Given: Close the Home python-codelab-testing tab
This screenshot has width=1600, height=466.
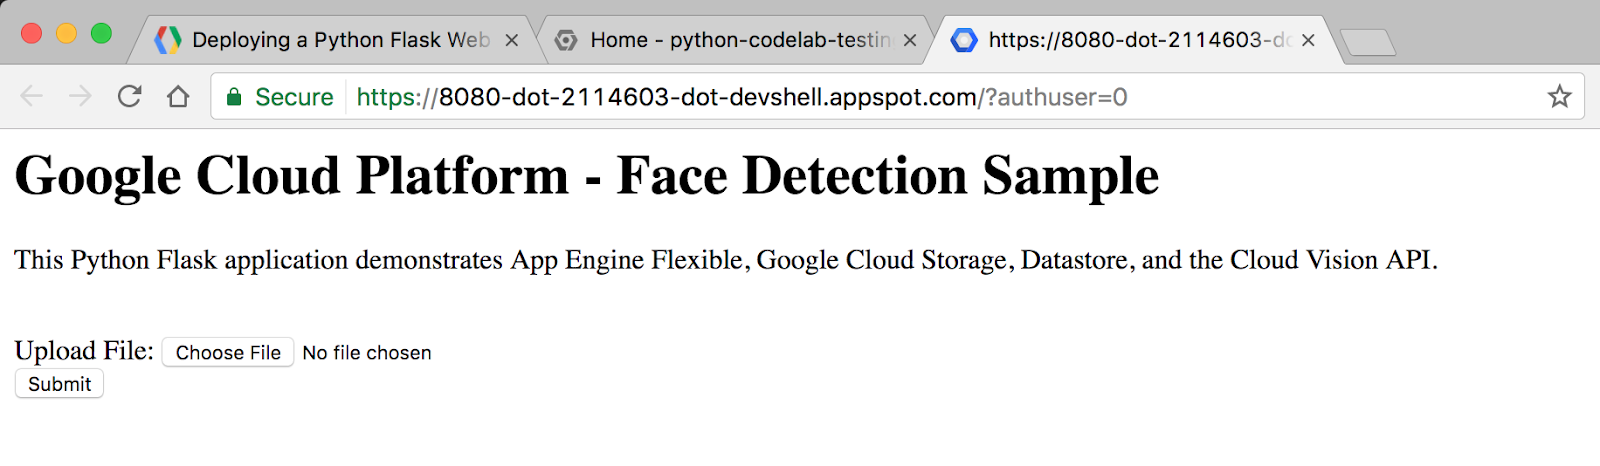Looking at the screenshot, I should 910,40.
